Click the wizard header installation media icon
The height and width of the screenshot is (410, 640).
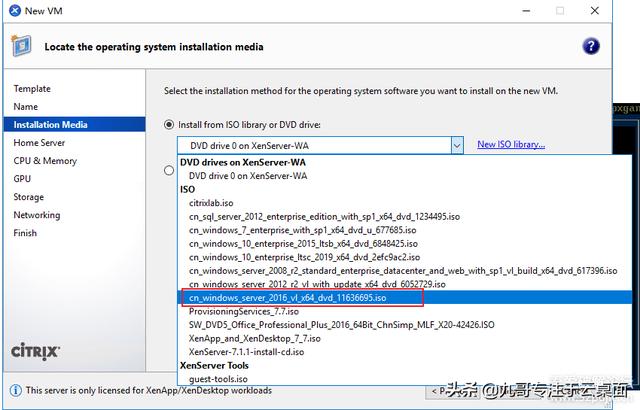[x=20, y=46]
